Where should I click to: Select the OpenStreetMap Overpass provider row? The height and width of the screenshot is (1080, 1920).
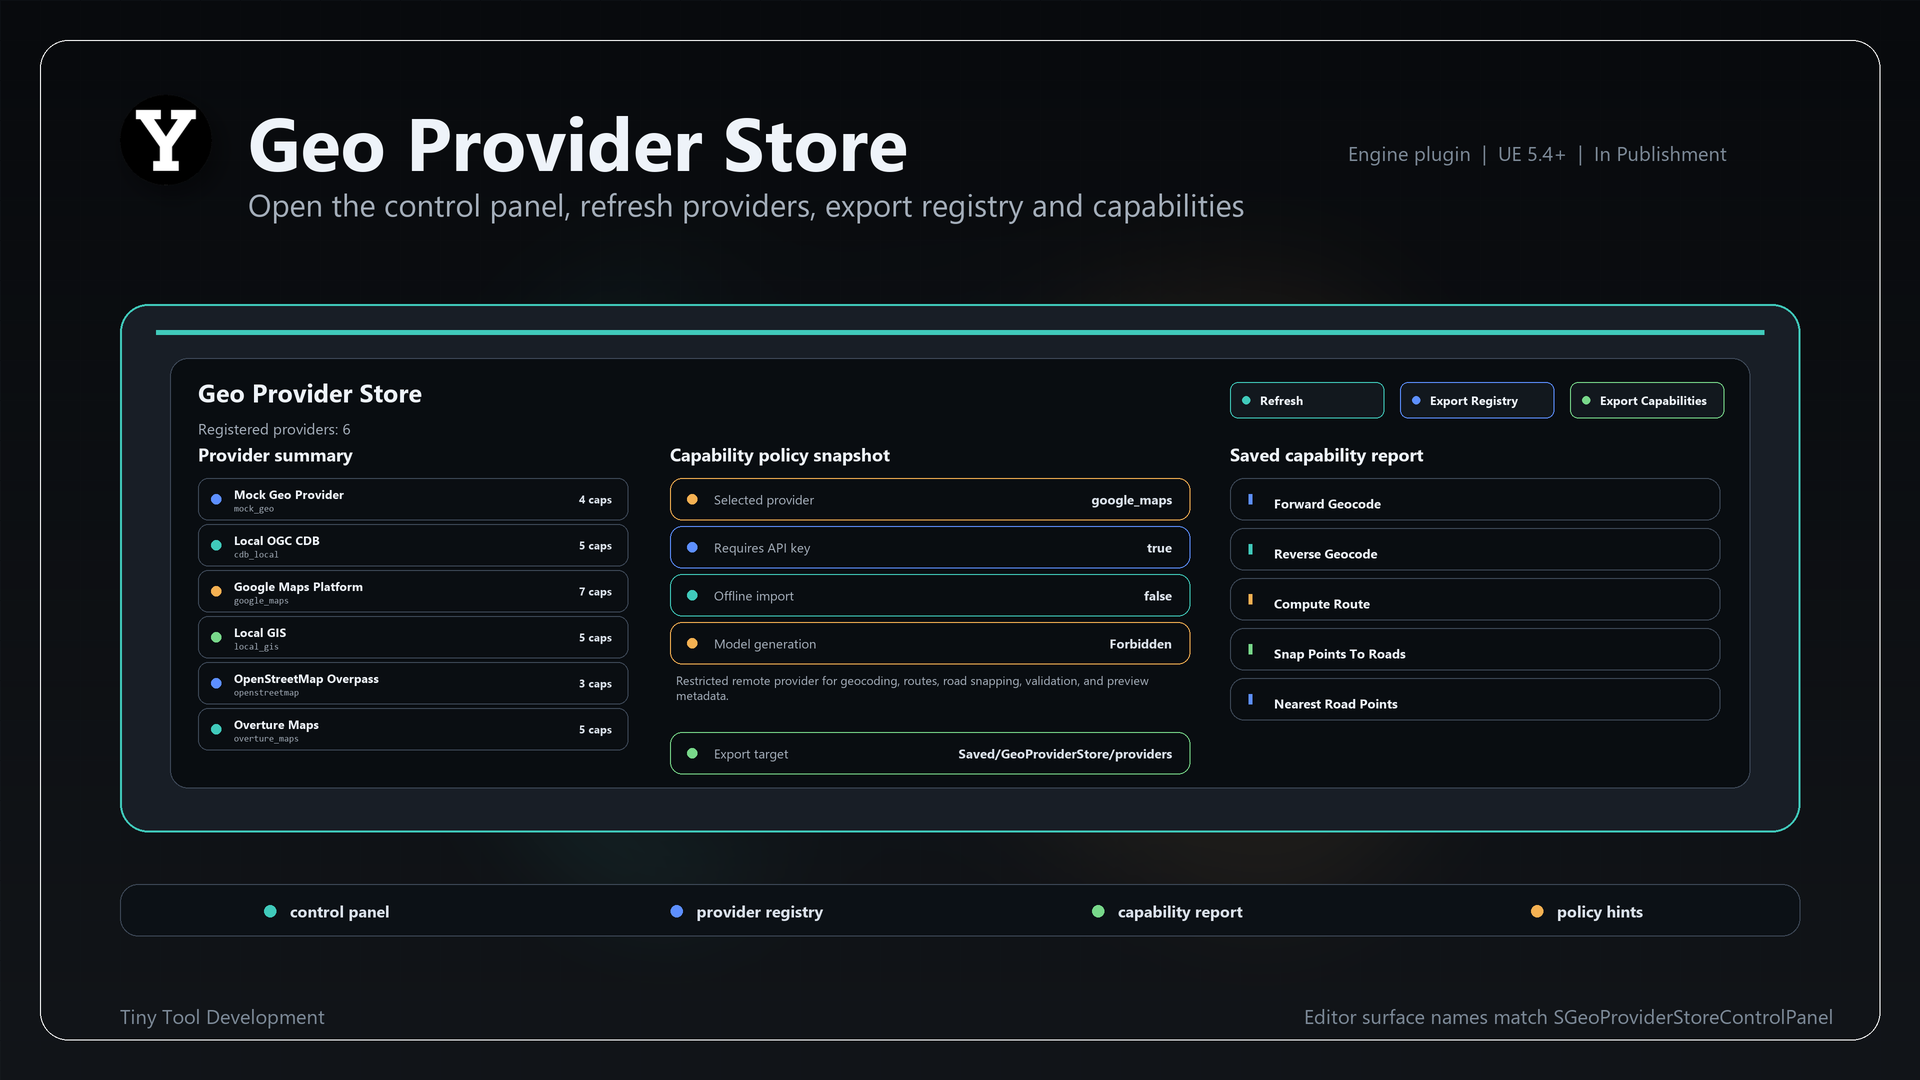[413, 683]
